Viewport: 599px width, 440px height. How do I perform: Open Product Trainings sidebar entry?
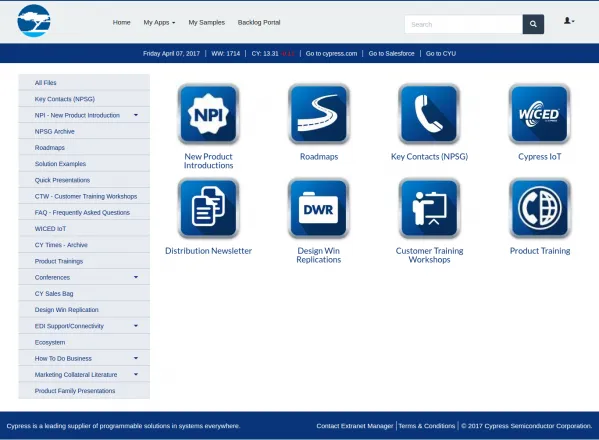[84, 261]
